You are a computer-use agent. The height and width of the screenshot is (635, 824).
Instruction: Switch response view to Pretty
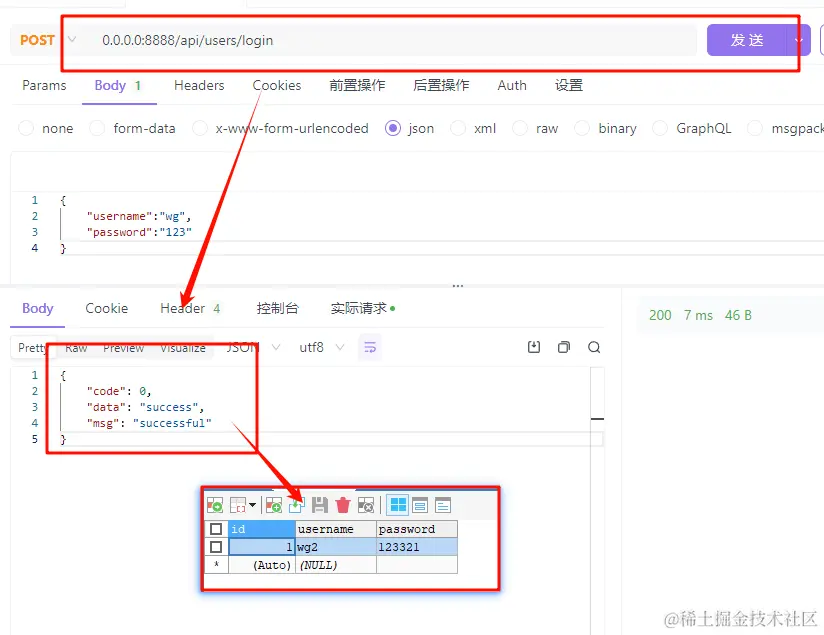tap(33, 347)
